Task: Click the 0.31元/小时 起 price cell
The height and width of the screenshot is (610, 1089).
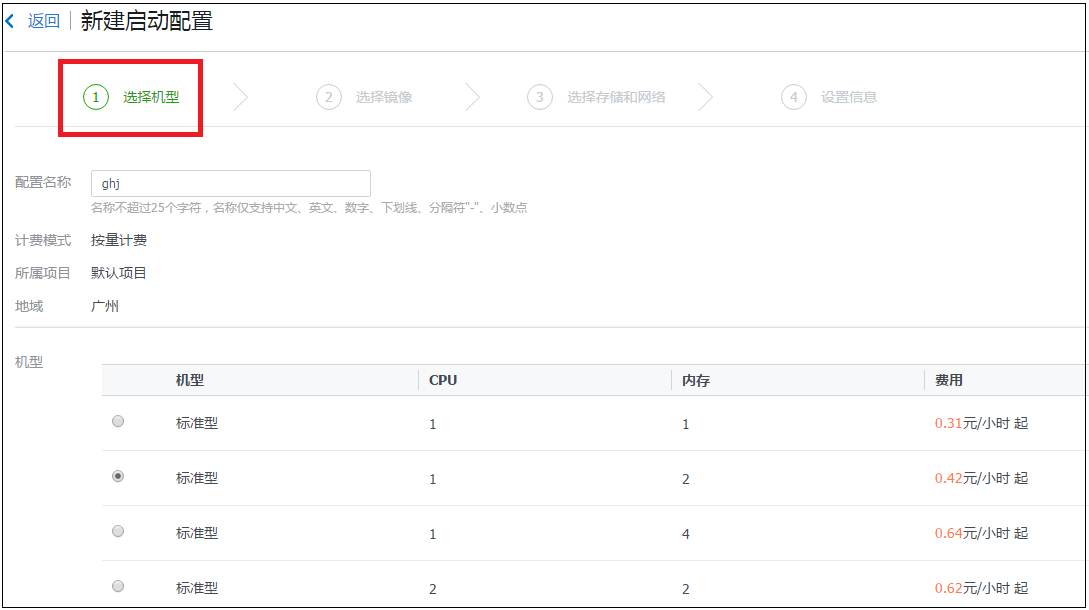Action: coord(981,423)
